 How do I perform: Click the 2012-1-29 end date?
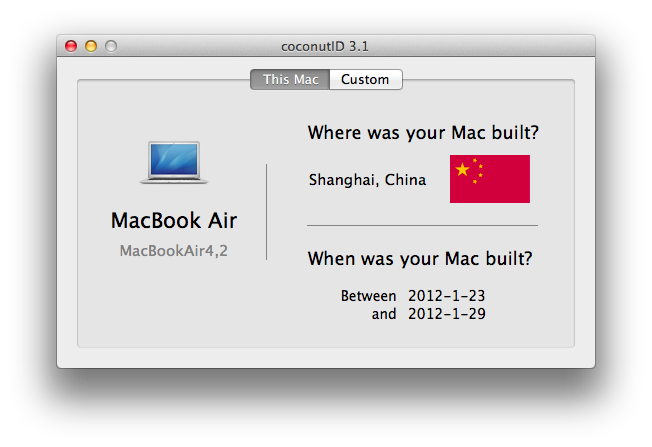tap(447, 314)
